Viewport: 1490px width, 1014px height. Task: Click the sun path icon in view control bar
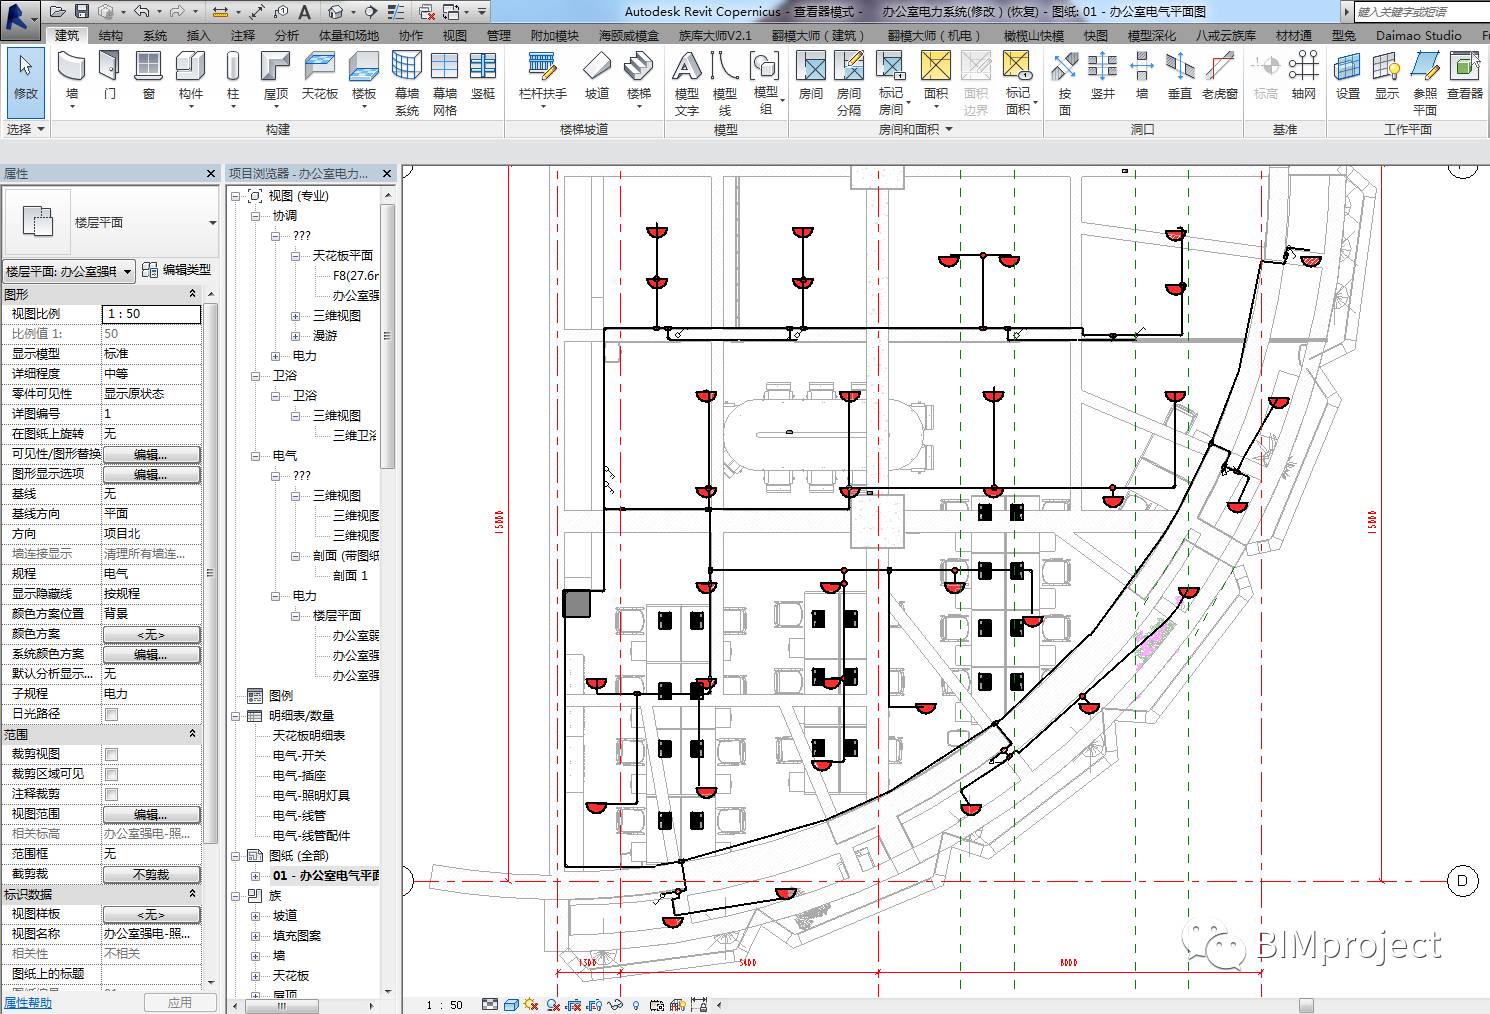click(531, 1005)
